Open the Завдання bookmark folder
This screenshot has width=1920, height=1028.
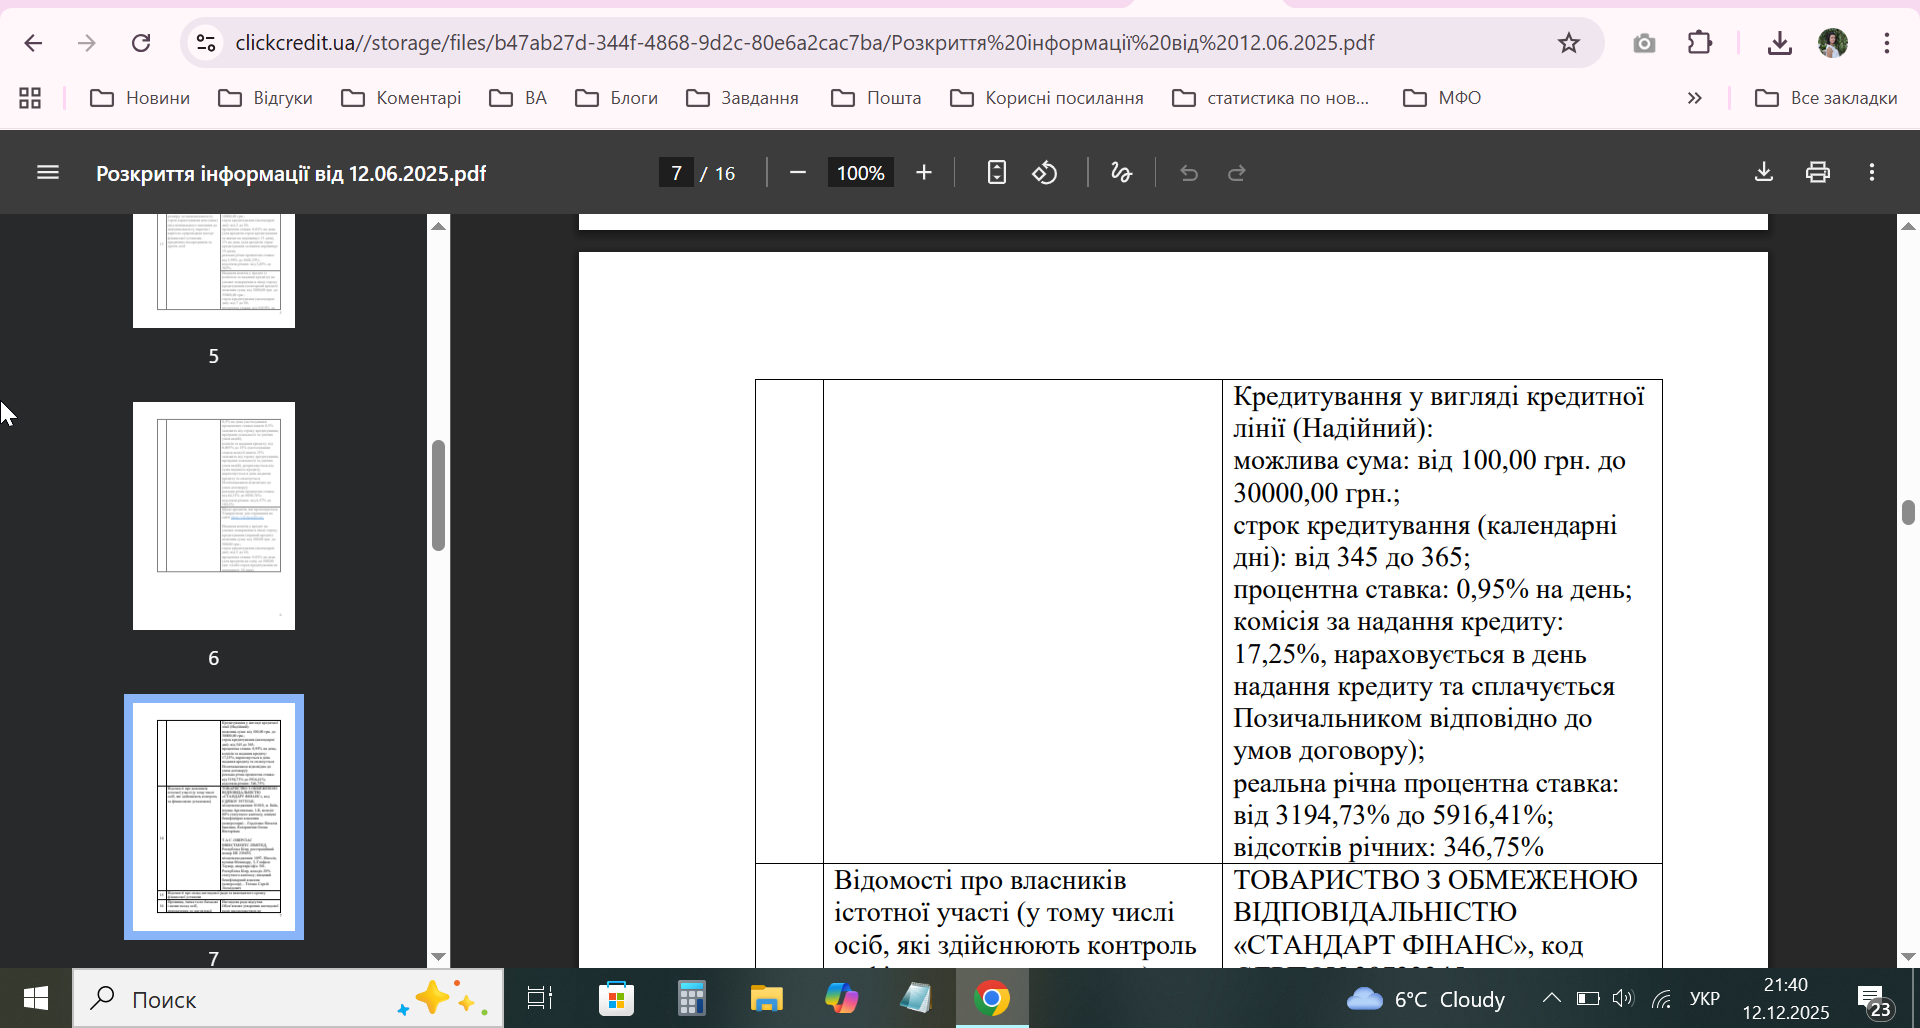click(x=742, y=98)
